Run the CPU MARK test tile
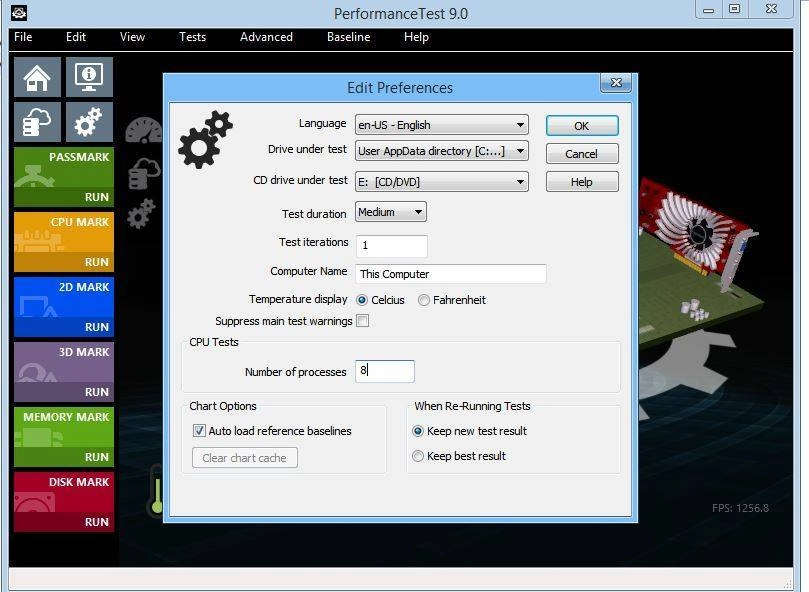The image size is (809, 592). (64, 242)
